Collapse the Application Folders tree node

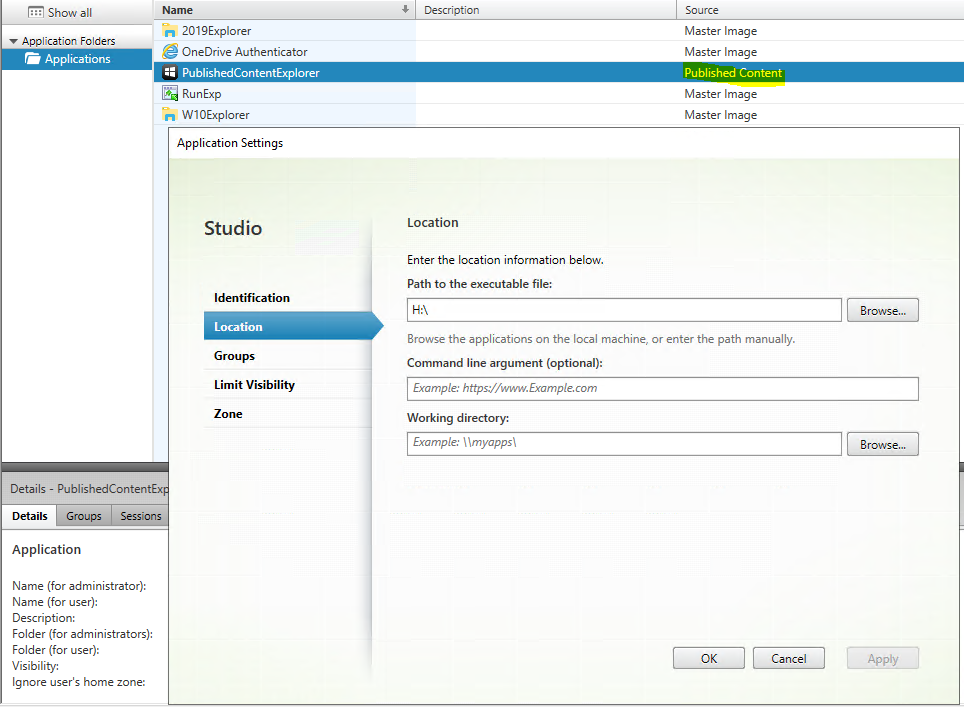pyautogui.click(x=13, y=41)
